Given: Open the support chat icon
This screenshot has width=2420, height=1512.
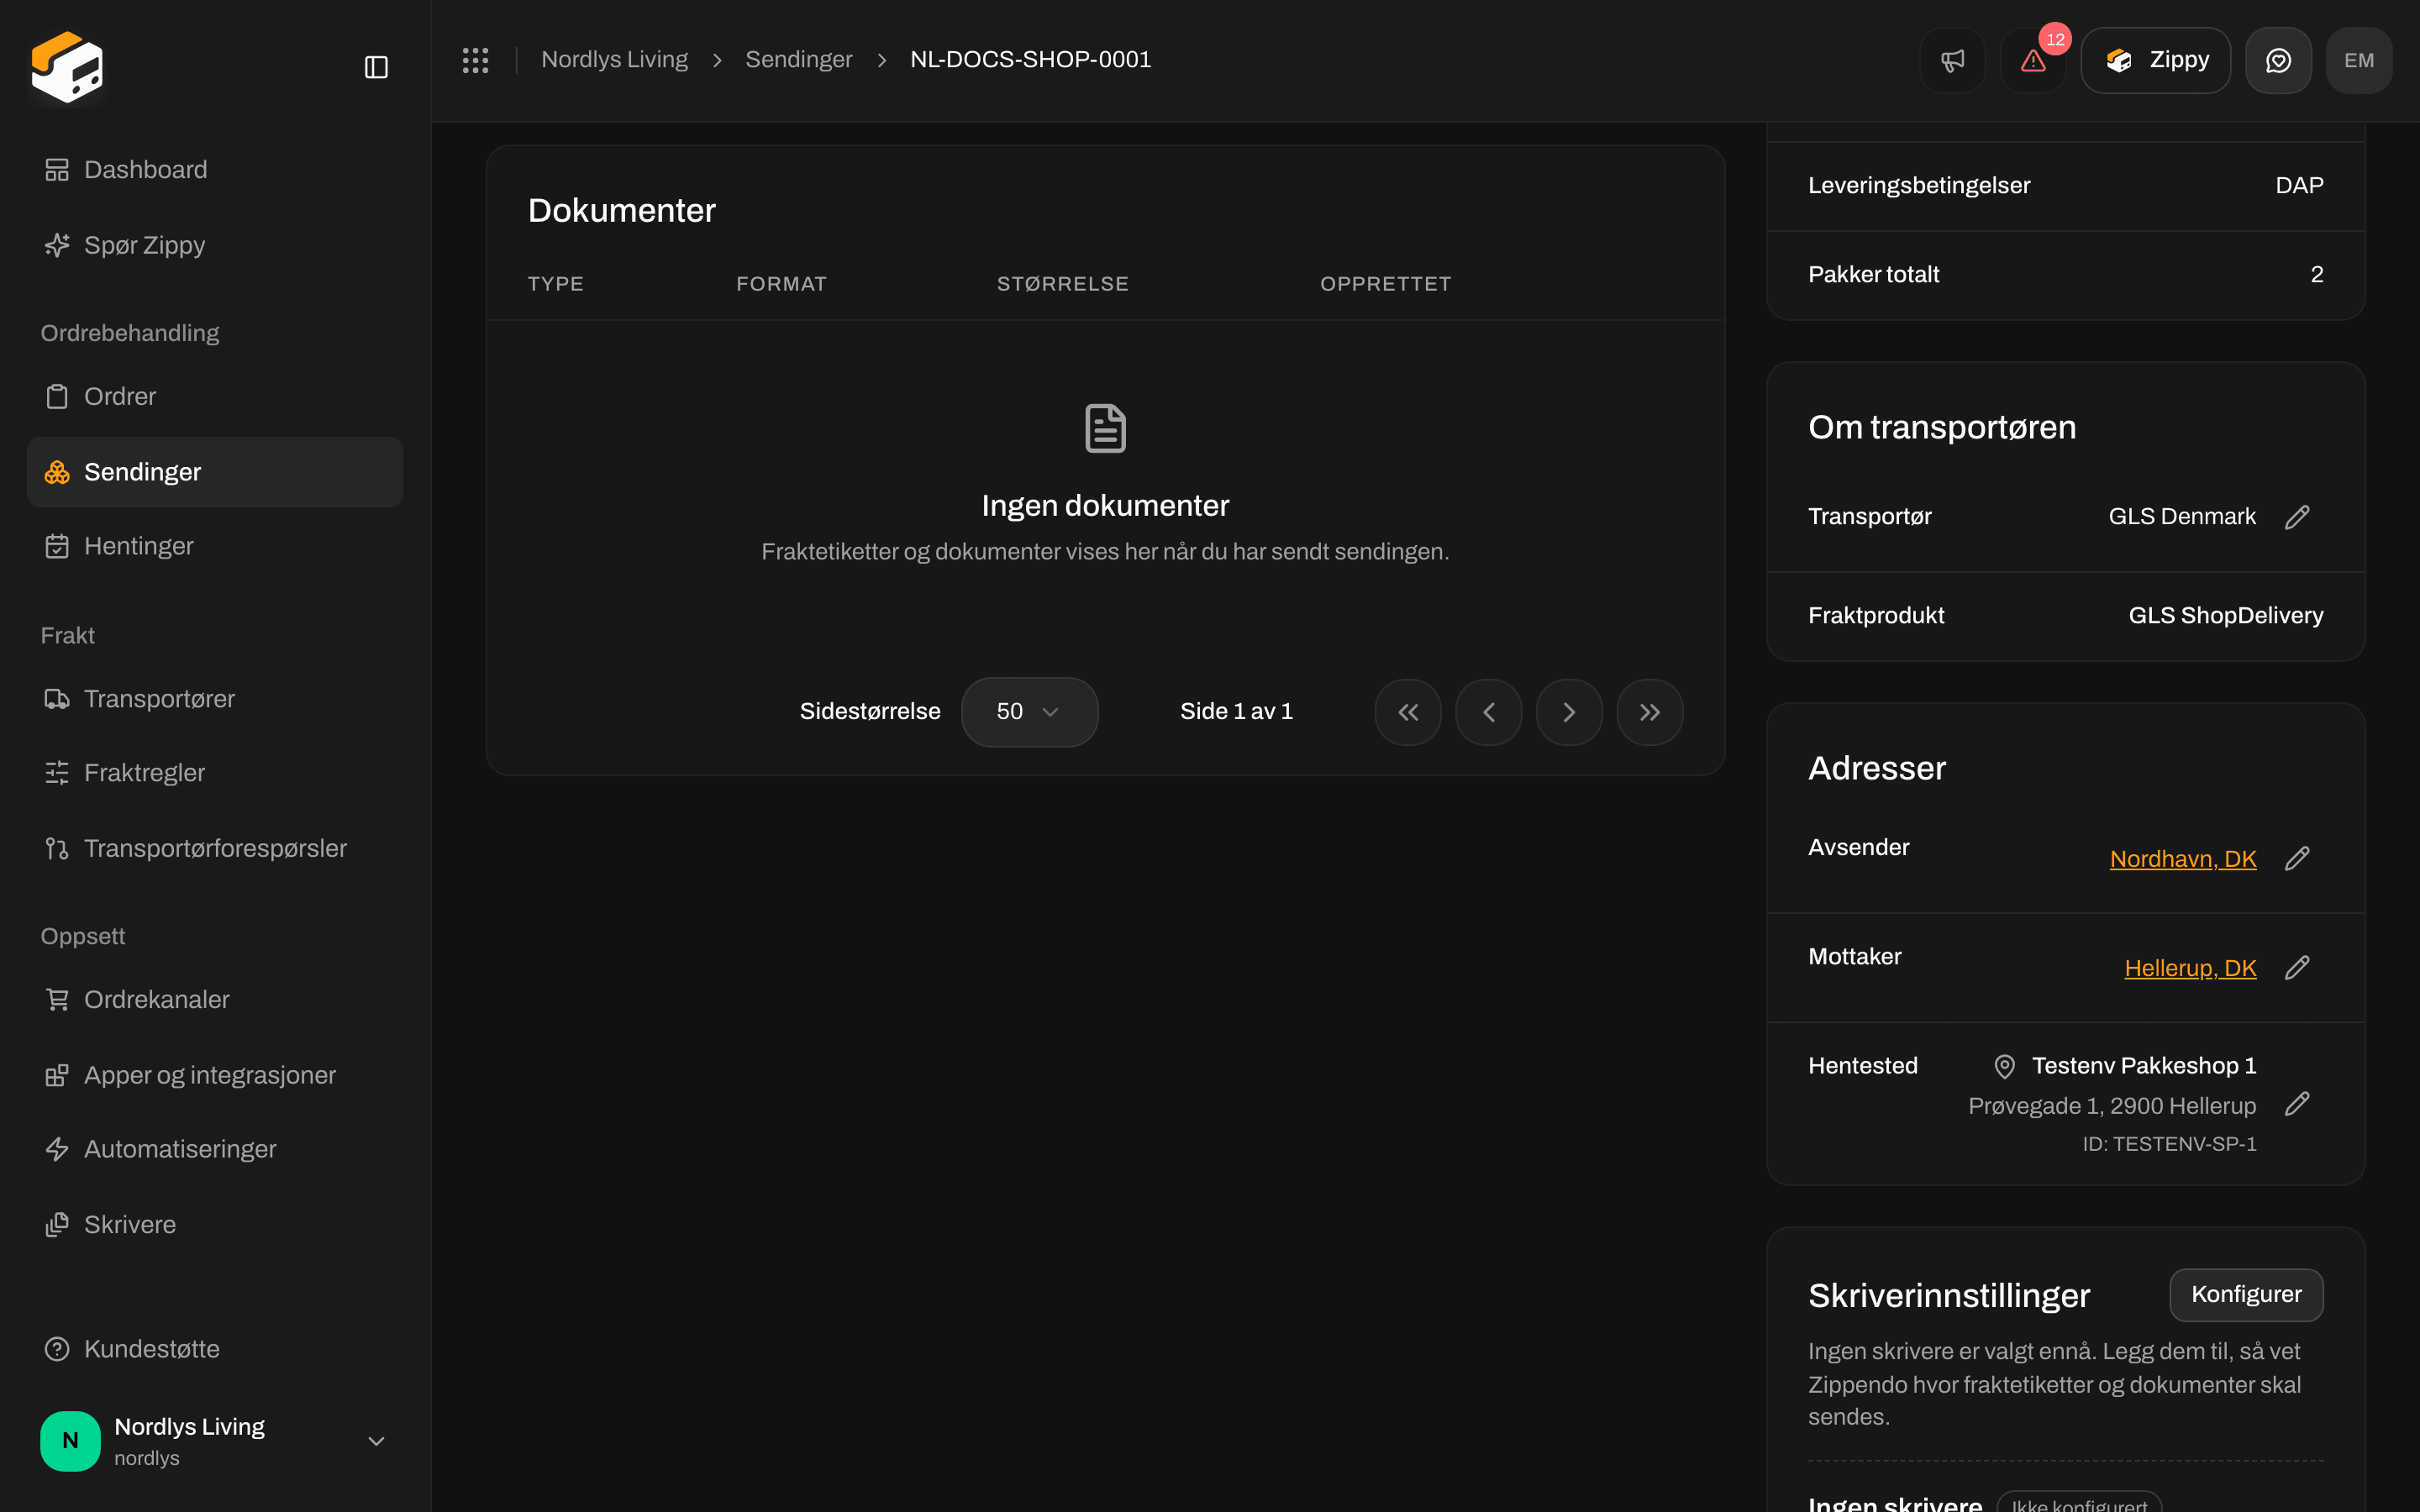Looking at the screenshot, I should 2278,60.
